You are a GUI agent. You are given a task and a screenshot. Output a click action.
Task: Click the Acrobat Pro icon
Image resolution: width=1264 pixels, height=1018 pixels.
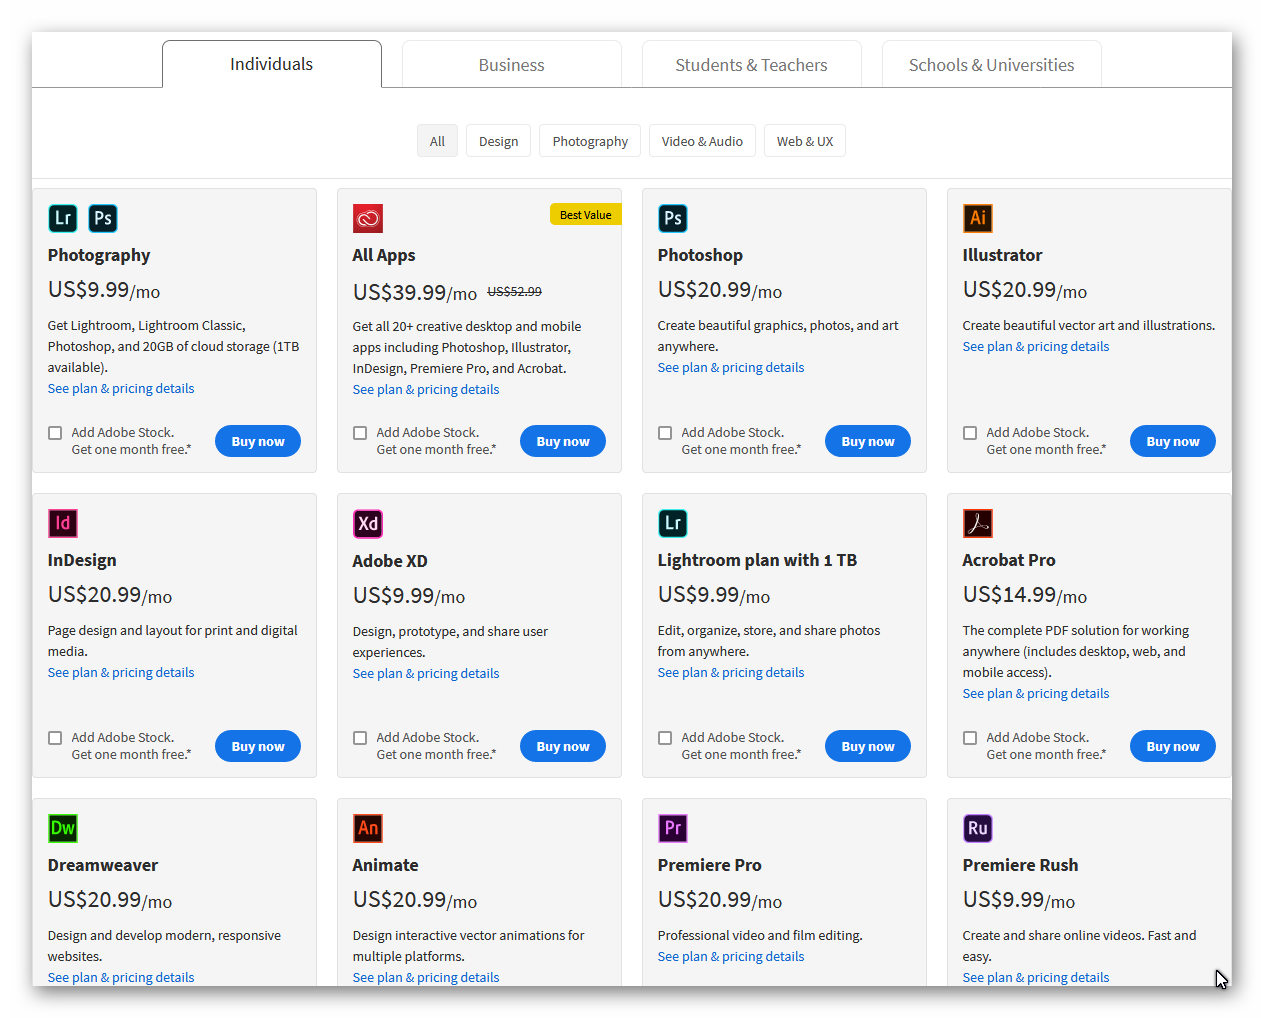(x=977, y=523)
